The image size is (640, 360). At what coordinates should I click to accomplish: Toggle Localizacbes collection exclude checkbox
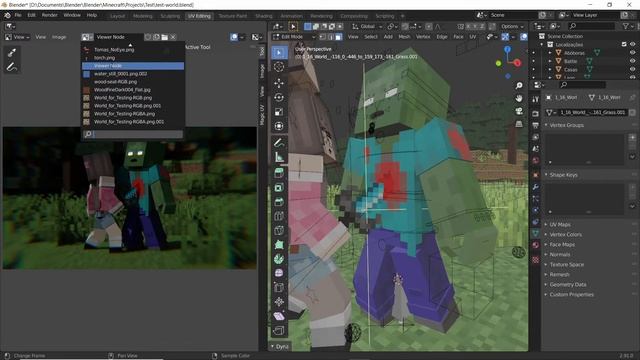click(x=624, y=44)
